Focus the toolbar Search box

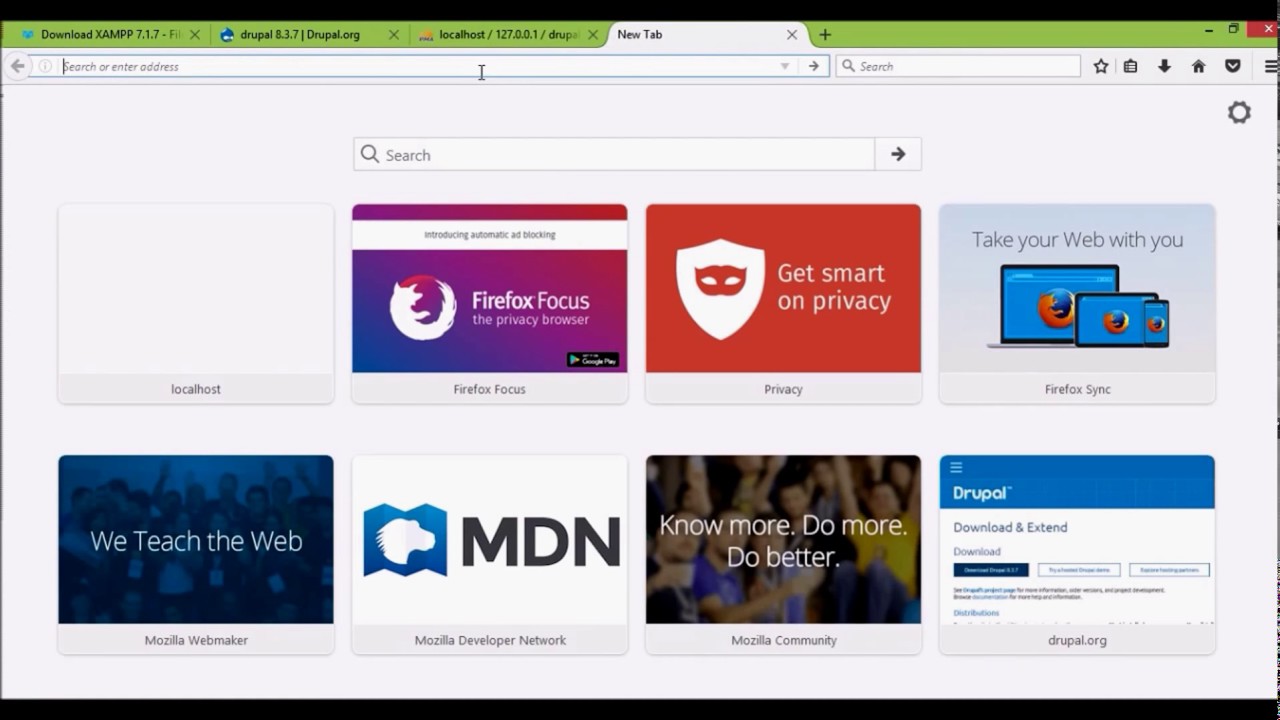958,66
